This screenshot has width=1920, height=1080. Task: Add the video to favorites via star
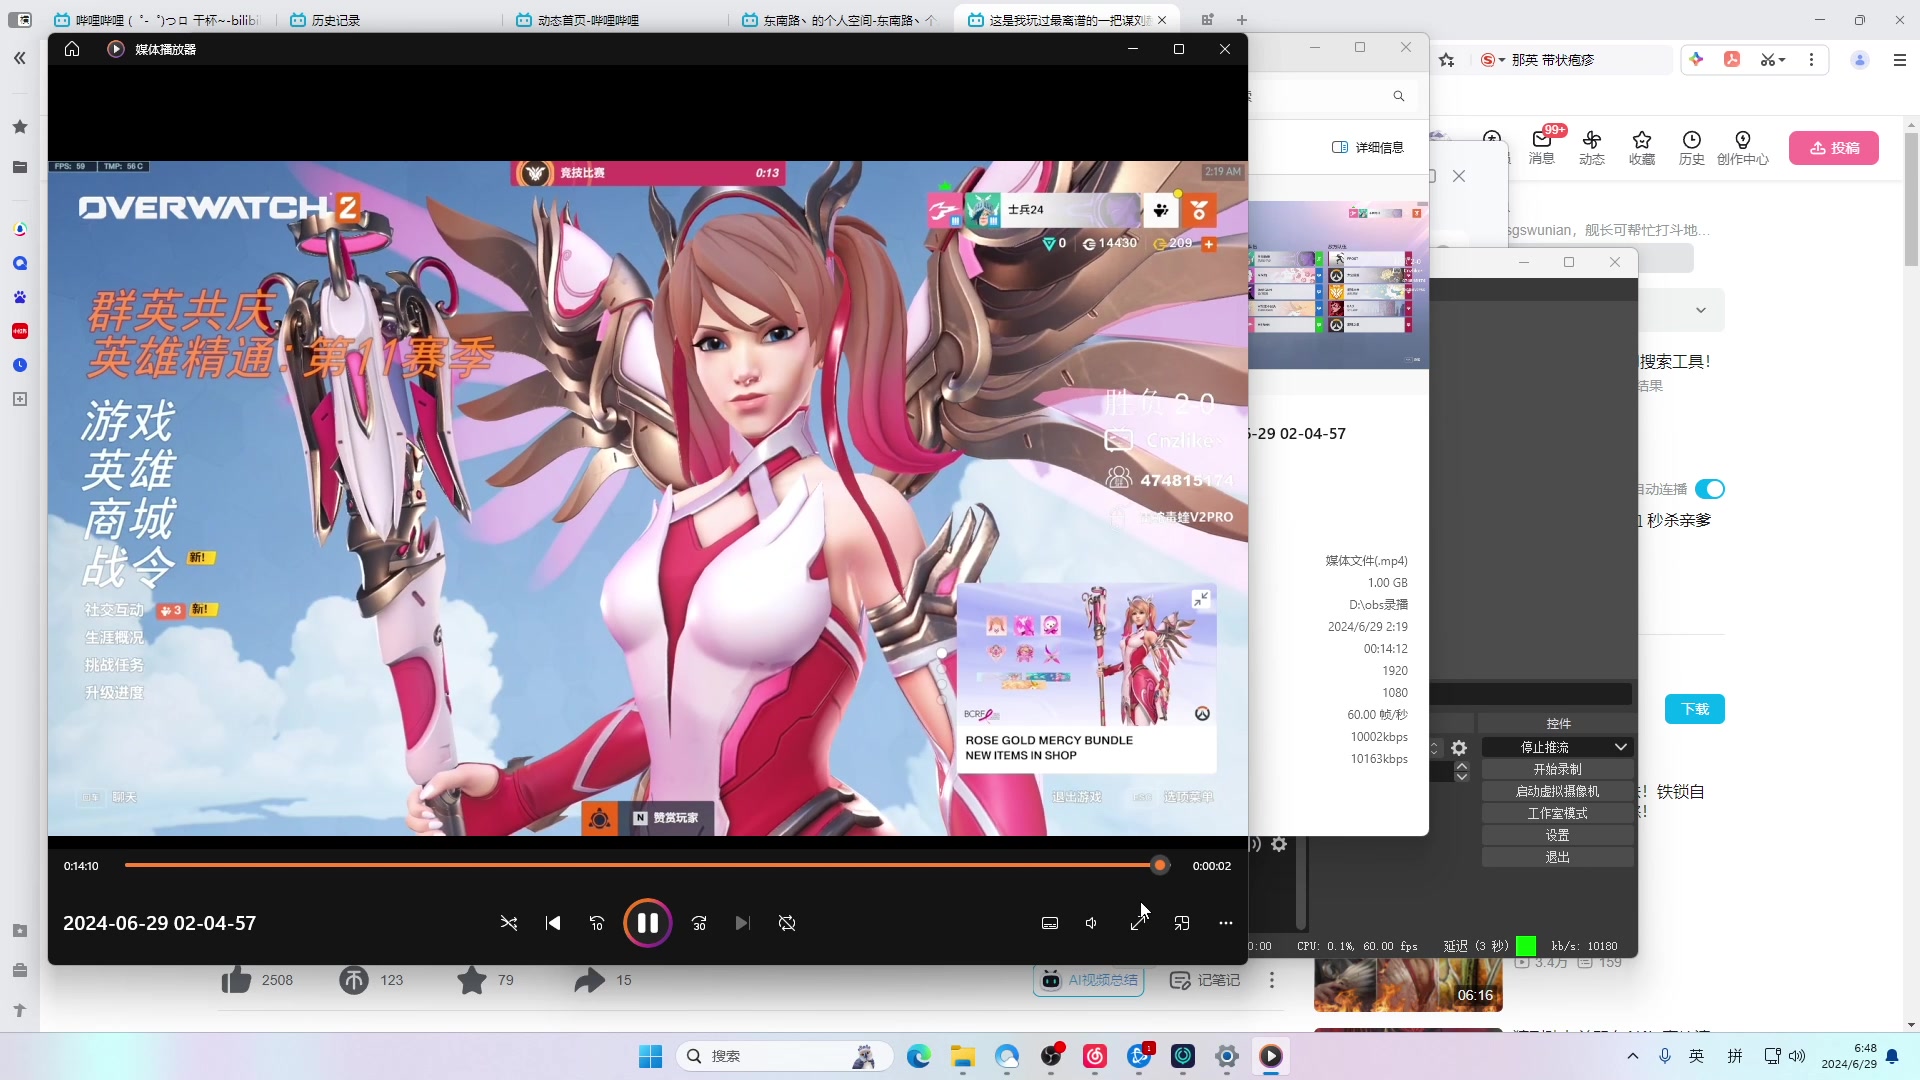pyautogui.click(x=471, y=980)
